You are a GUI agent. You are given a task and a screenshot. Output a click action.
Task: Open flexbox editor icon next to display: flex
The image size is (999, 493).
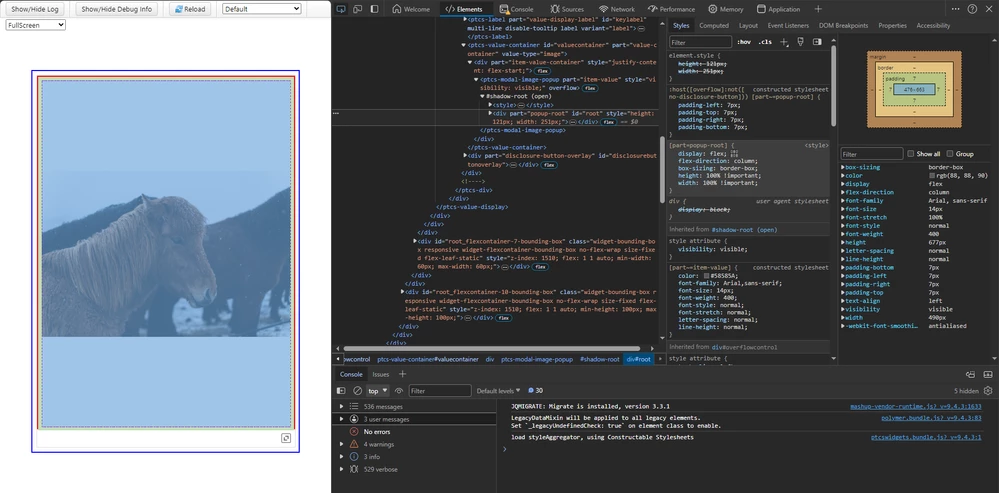click(735, 154)
